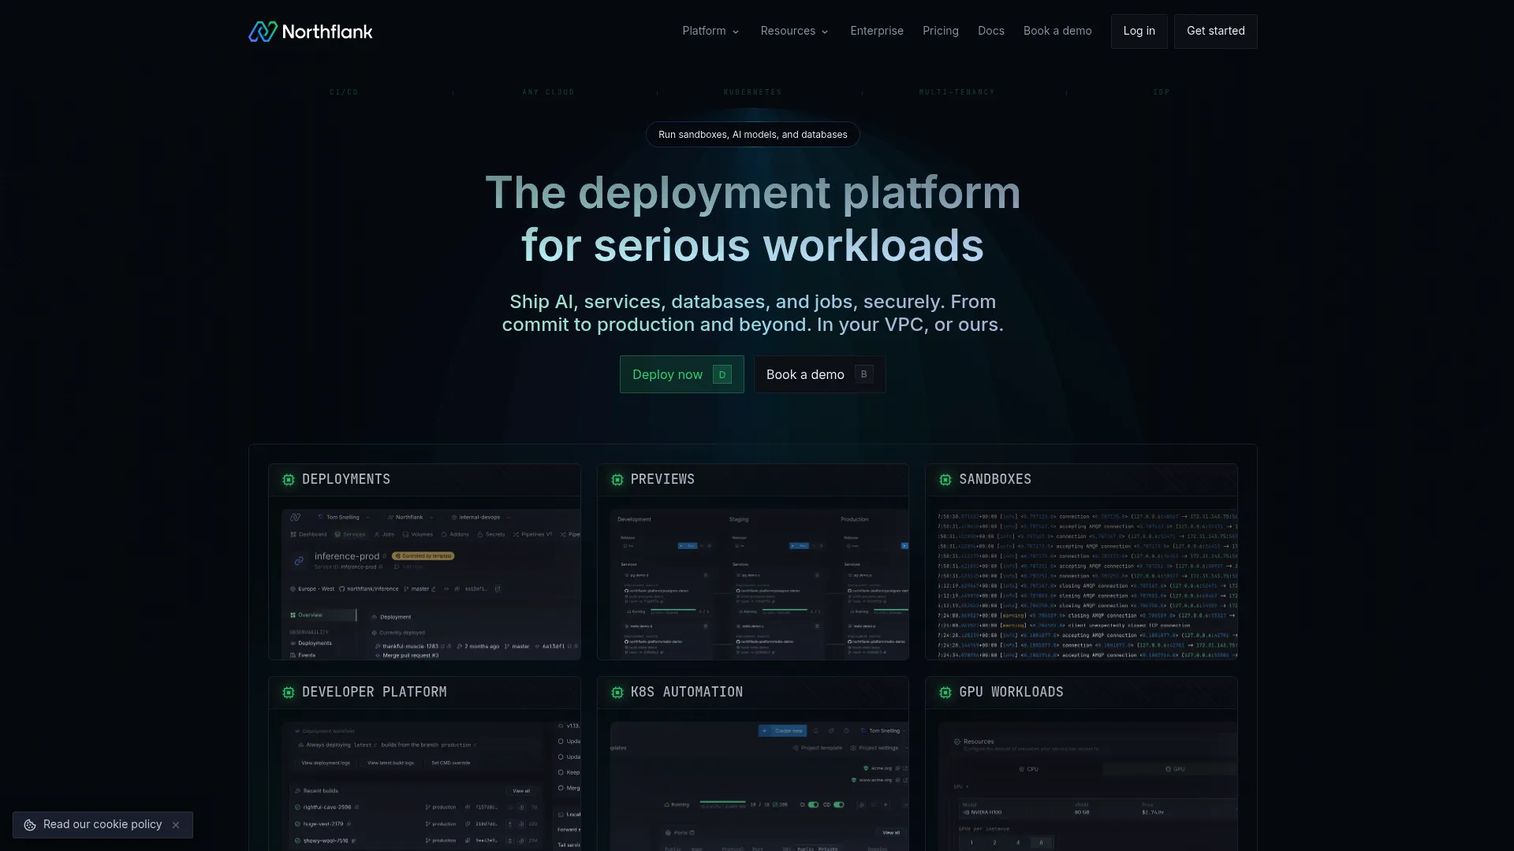Viewport: 1514px width, 851px height.
Task: Open the Docs link in navigation
Action: [x=991, y=31]
